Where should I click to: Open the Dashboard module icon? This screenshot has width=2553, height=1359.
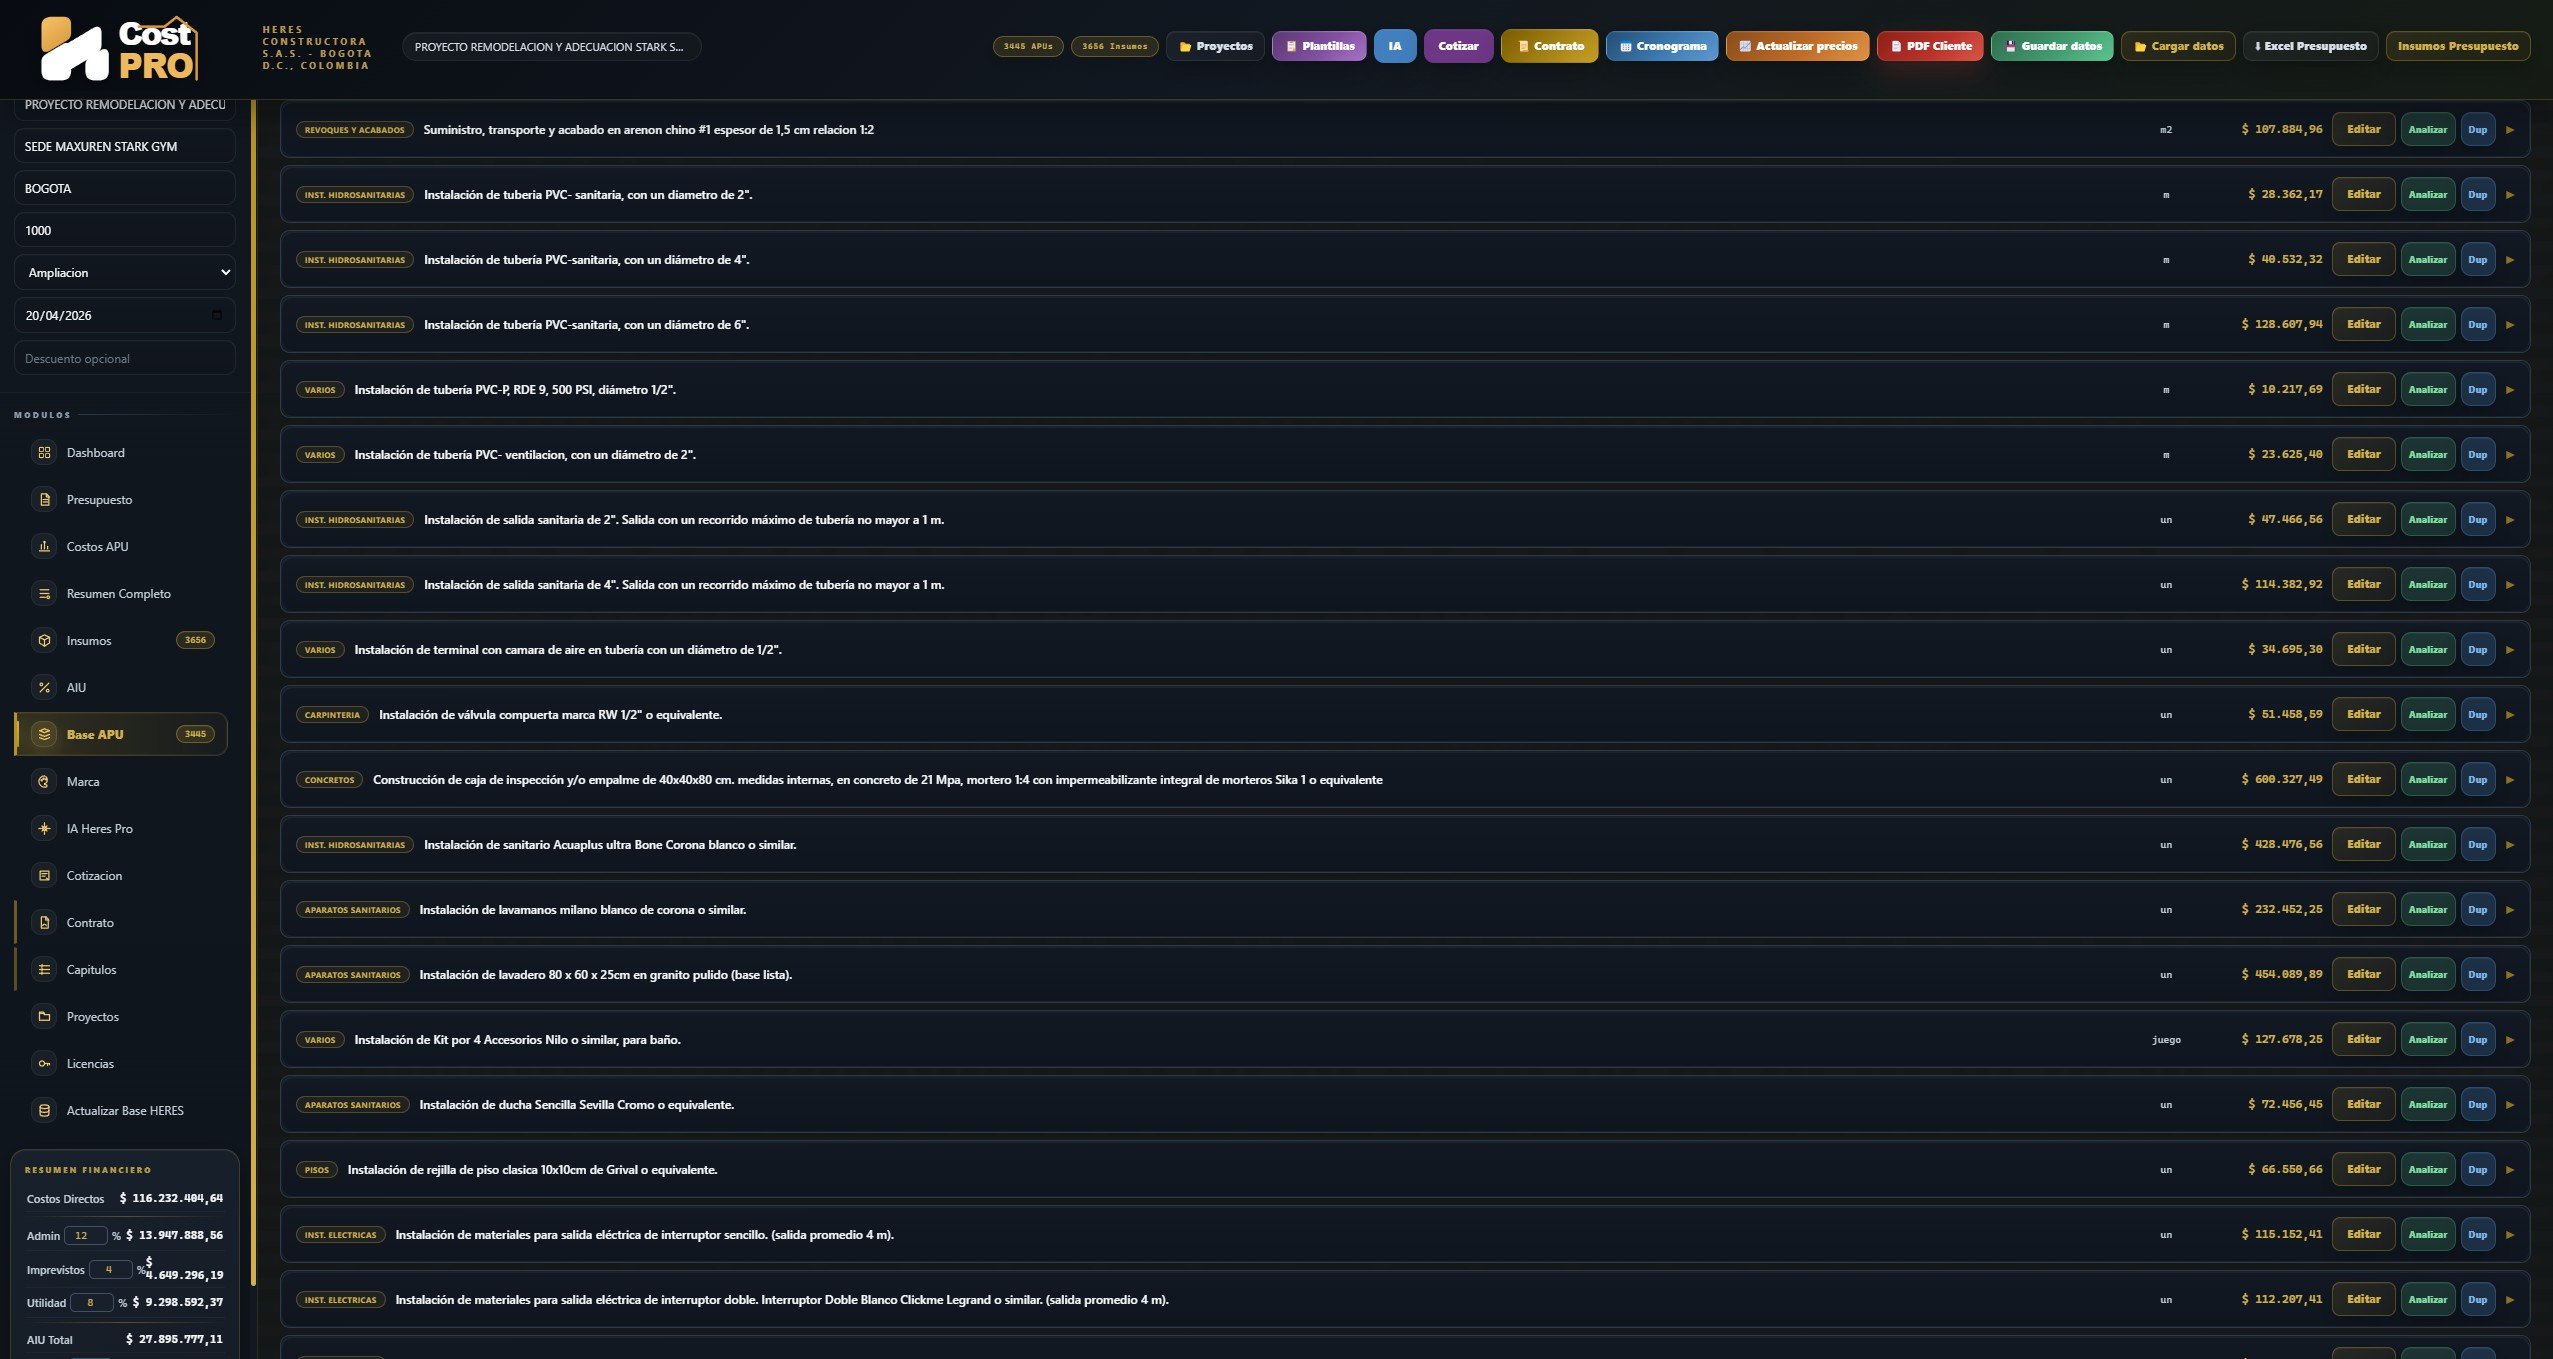pos(44,453)
